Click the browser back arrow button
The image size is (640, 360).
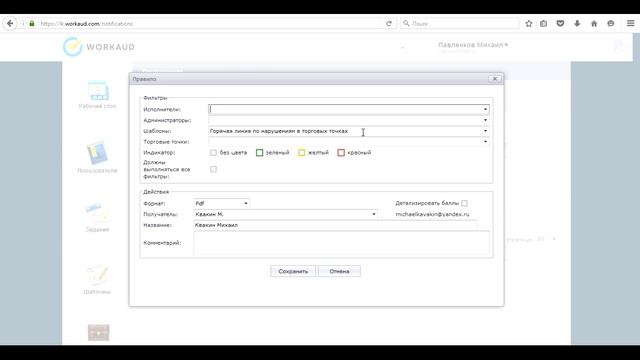[x=10, y=23]
